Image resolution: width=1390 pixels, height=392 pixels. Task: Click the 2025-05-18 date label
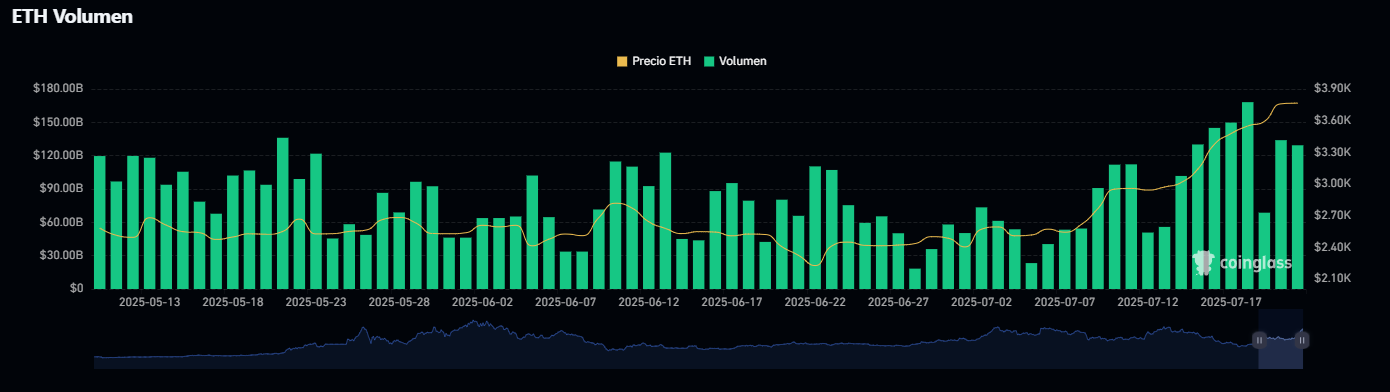tap(233, 301)
